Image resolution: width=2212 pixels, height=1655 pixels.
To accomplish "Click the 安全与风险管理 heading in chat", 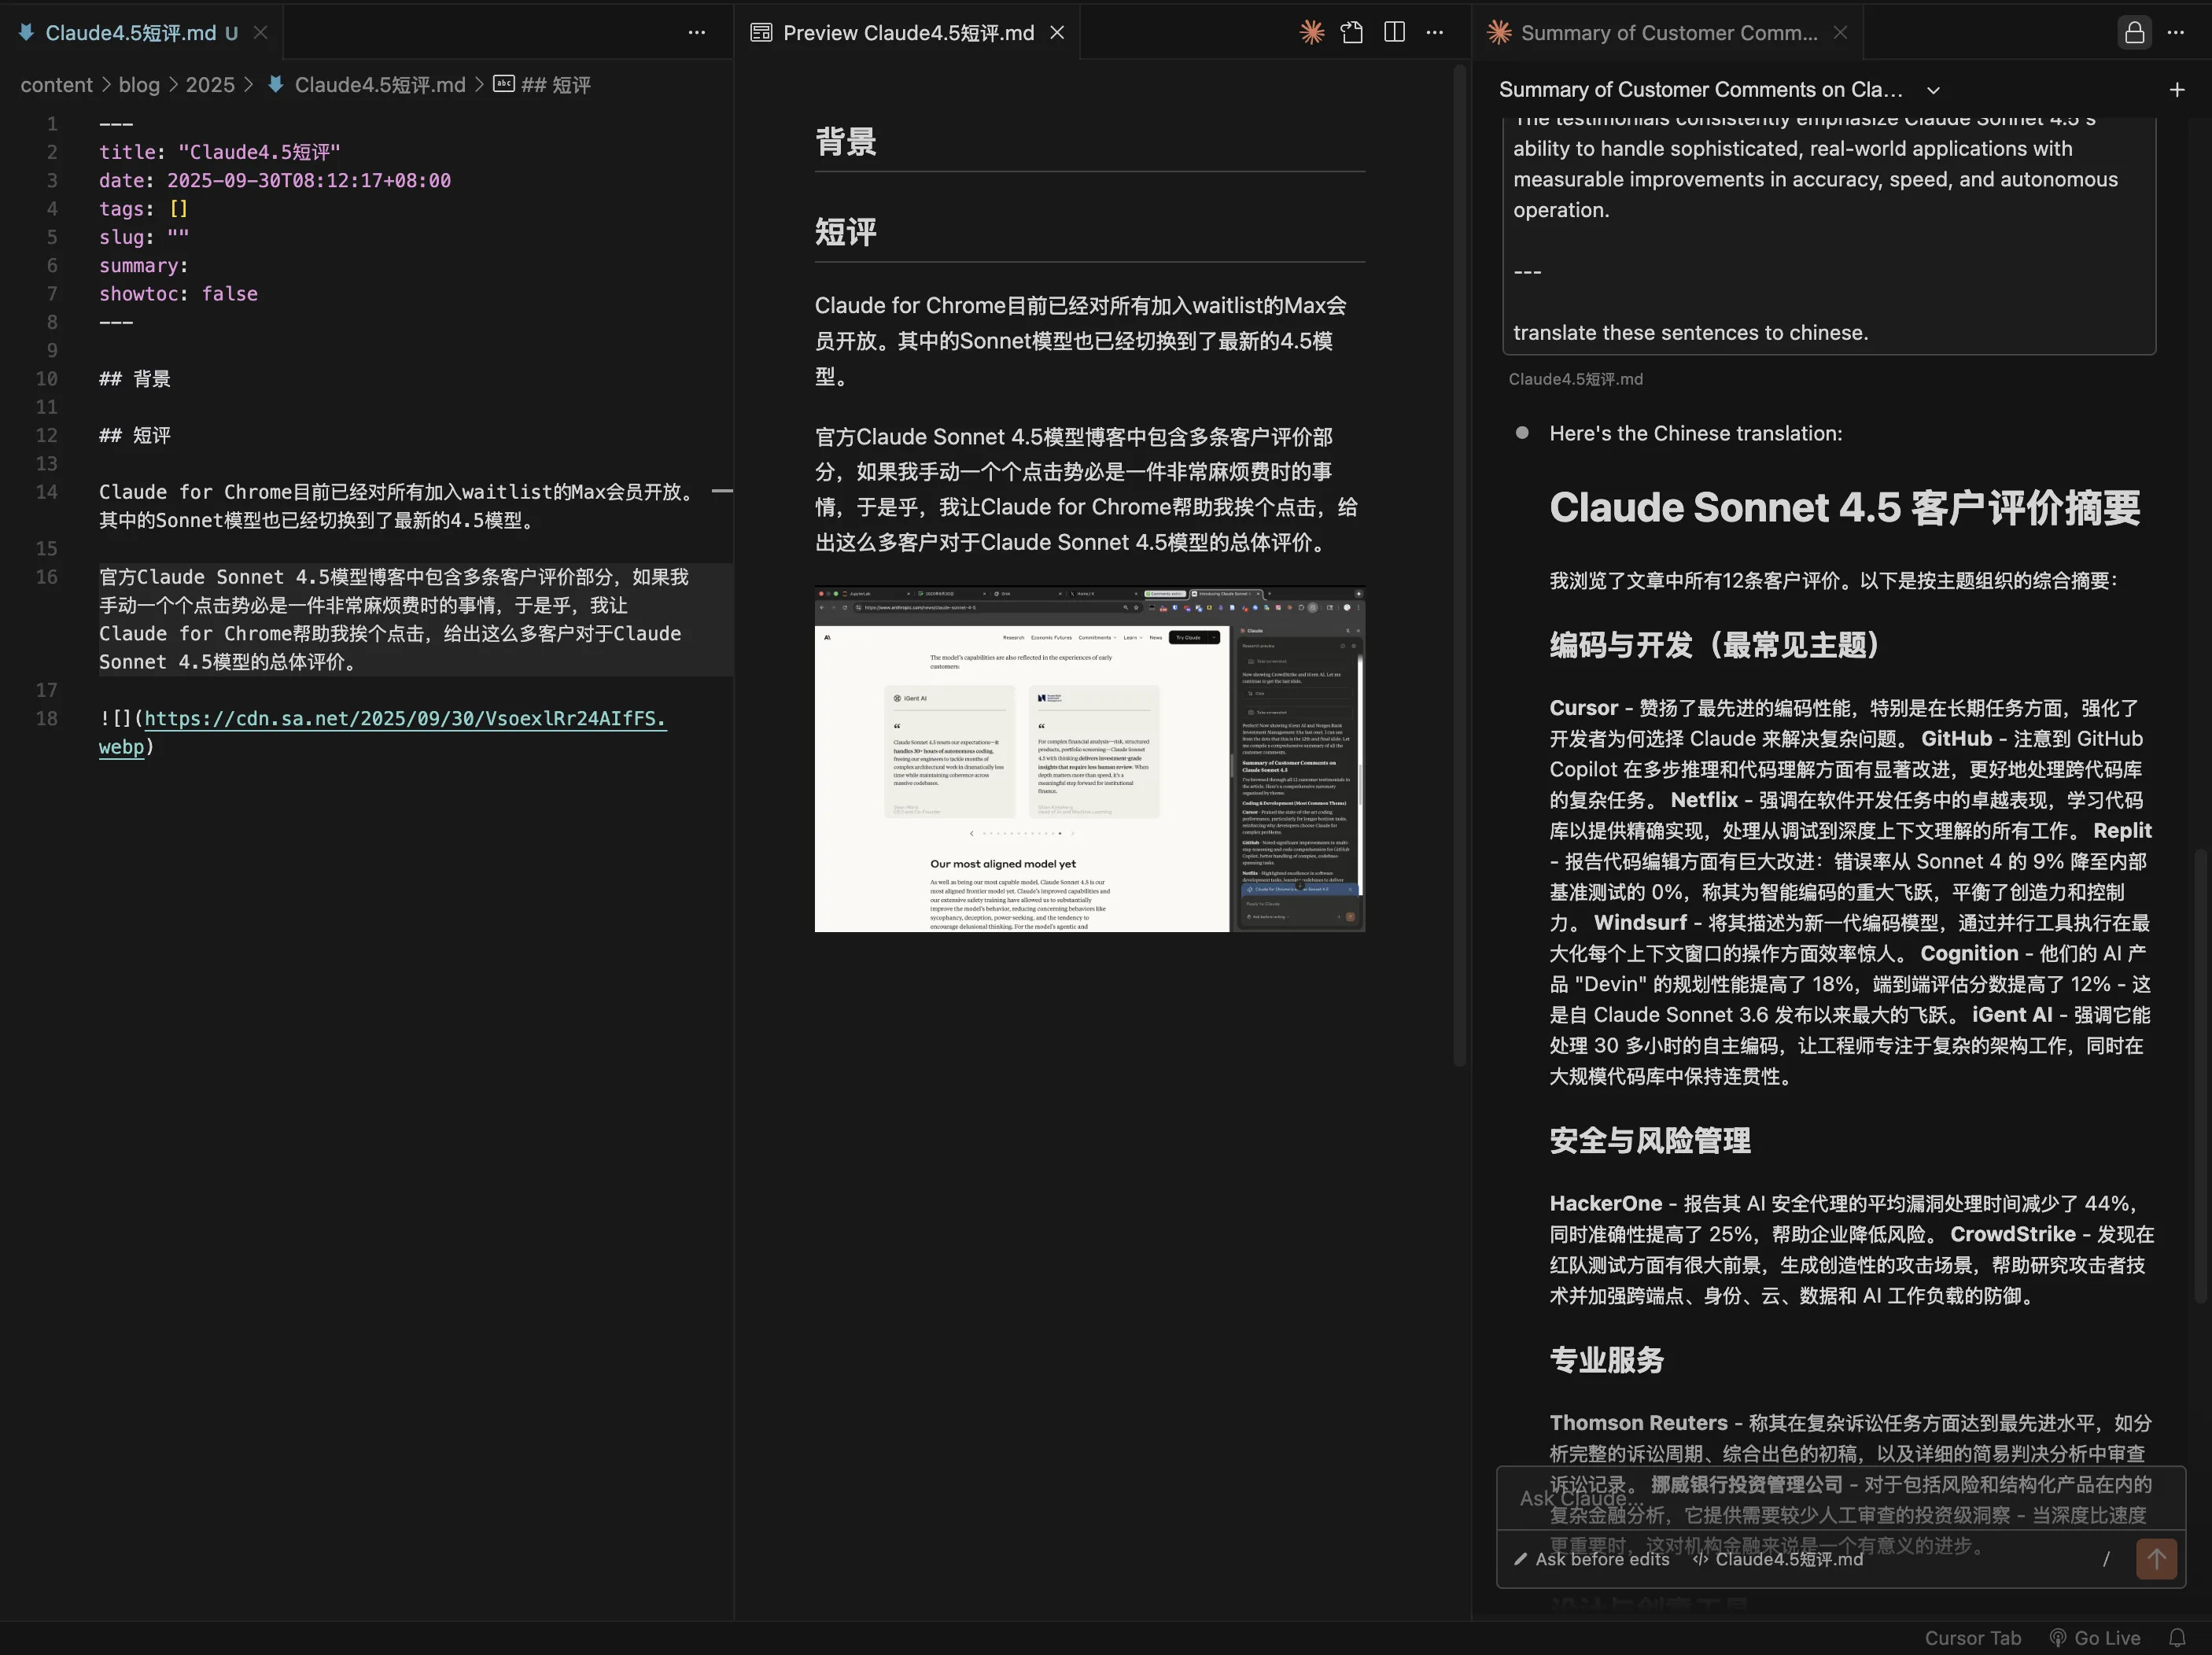I will [1650, 1140].
